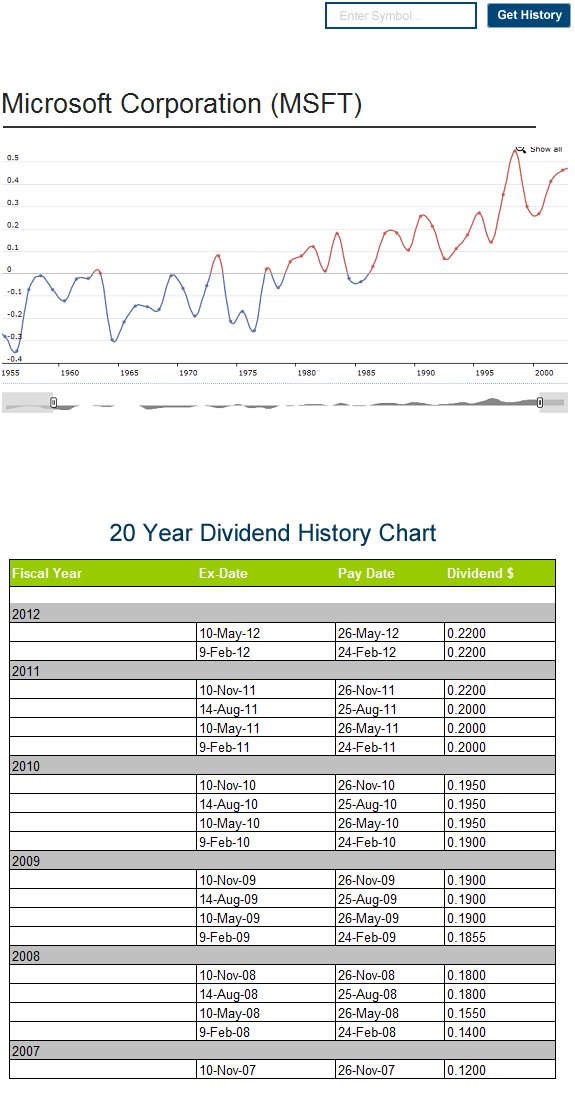Select the 9-Feb-11 ex-date cell
This screenshot has height=1100, width=575.
pyautogui.click(x=266, y=746)
